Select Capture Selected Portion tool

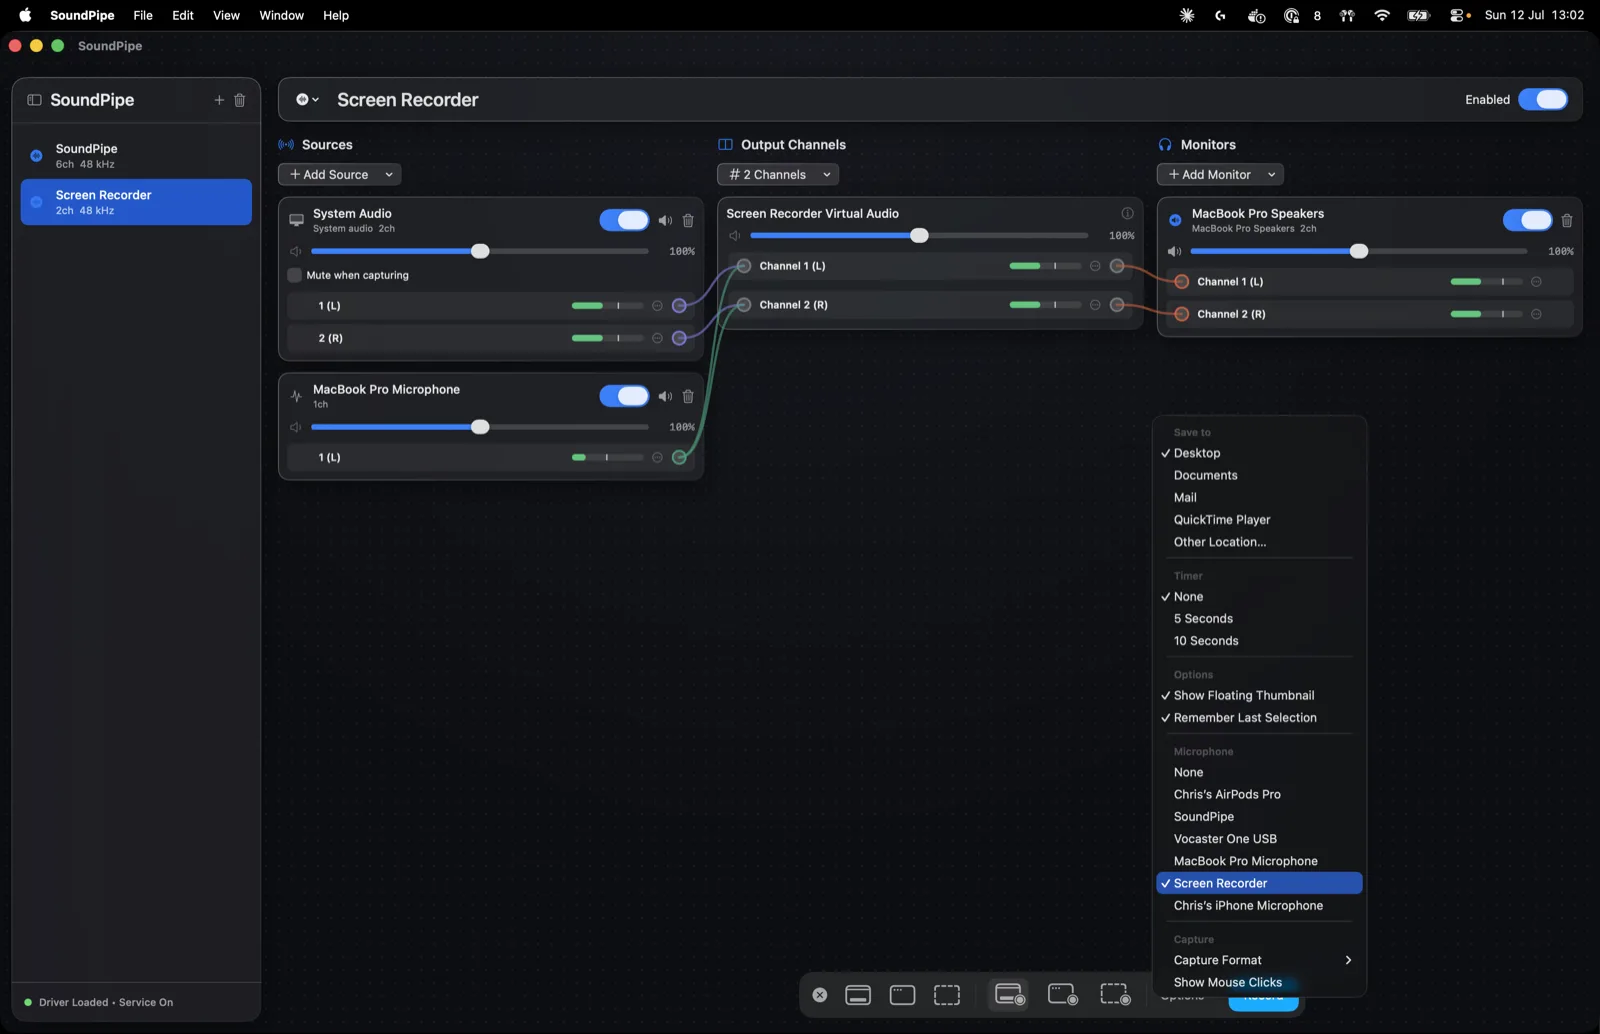(x=947, y=995)
